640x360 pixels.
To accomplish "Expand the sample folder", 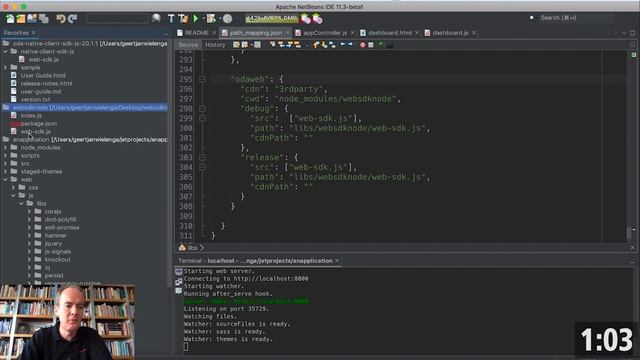I will pyautogui.click(x=5, y=67).
